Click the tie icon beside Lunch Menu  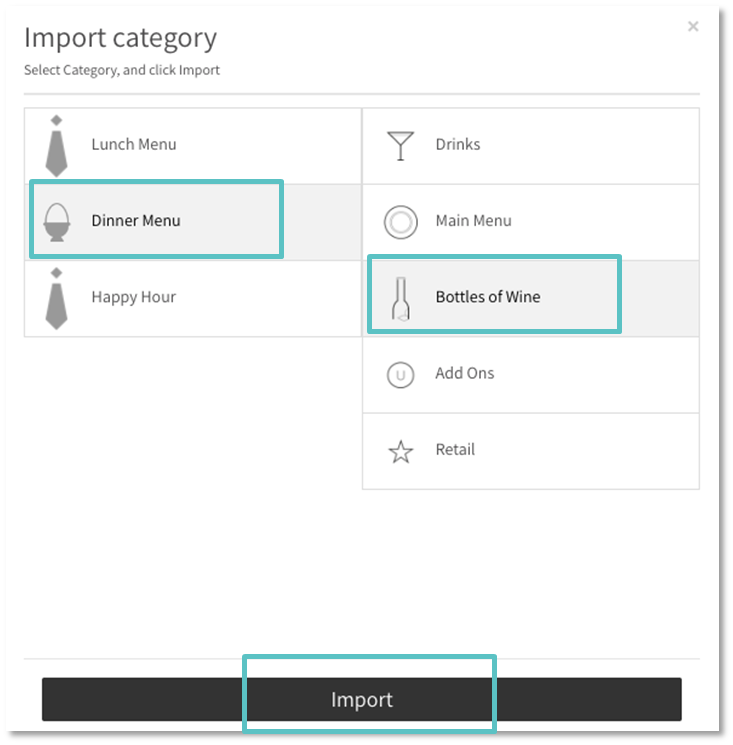point(57,146)
